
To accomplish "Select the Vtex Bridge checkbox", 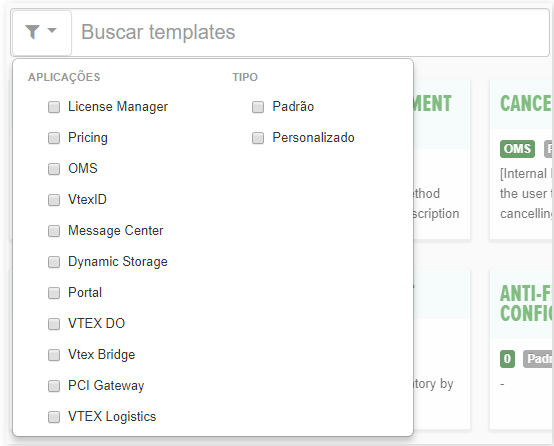I will 54,355.
